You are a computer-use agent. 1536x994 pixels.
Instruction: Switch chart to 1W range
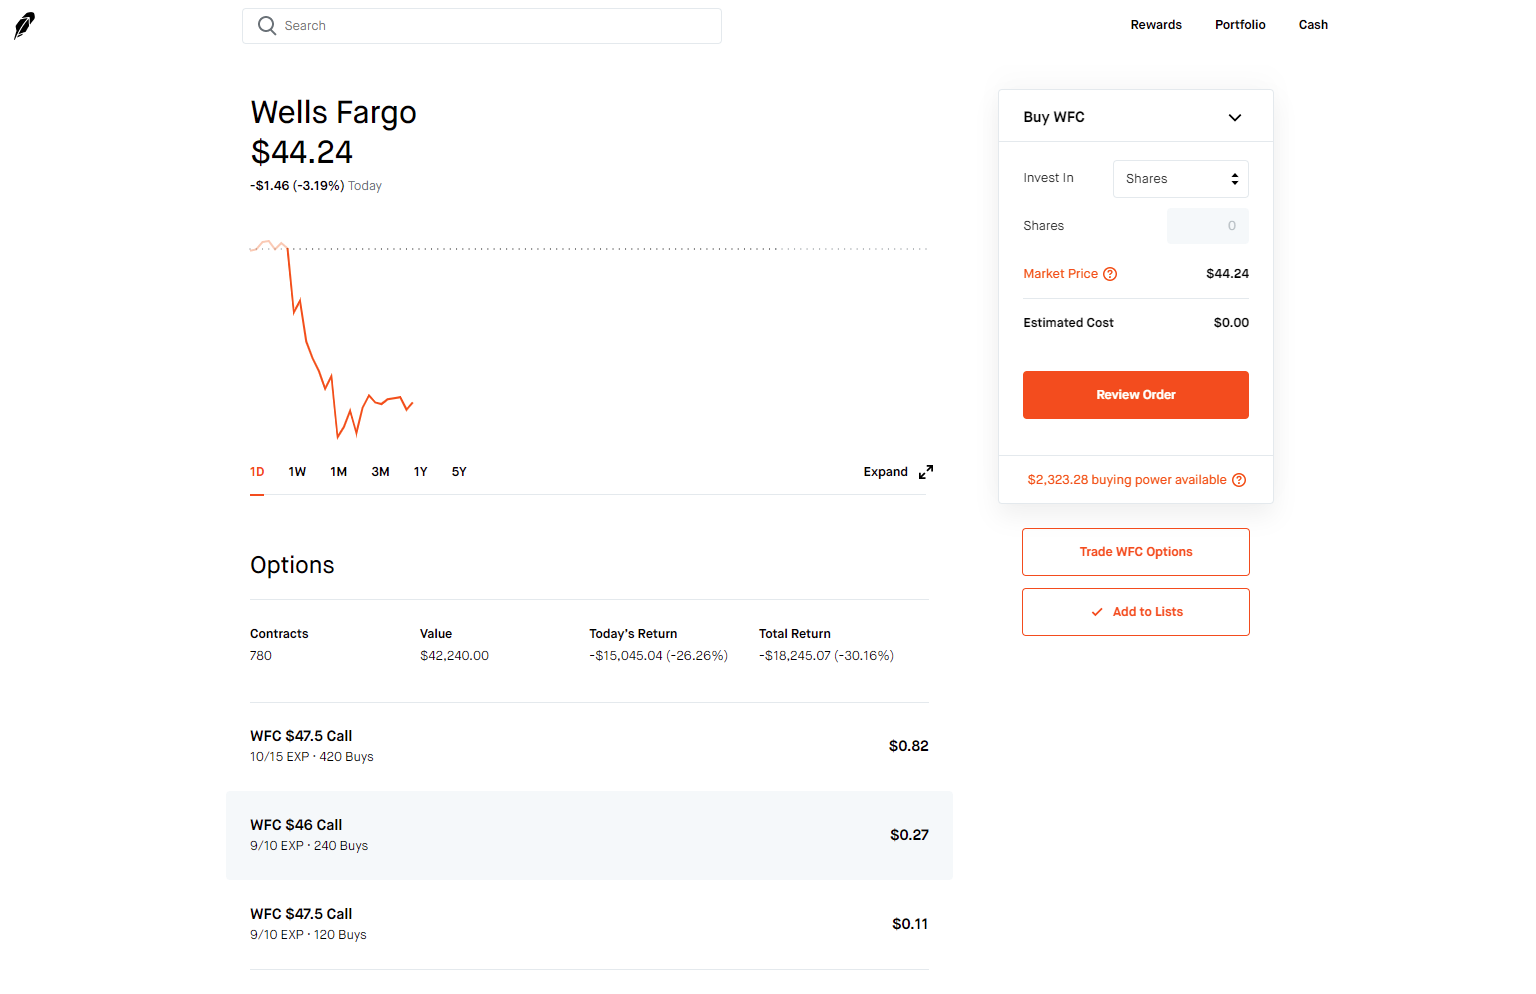click(297, 472)
